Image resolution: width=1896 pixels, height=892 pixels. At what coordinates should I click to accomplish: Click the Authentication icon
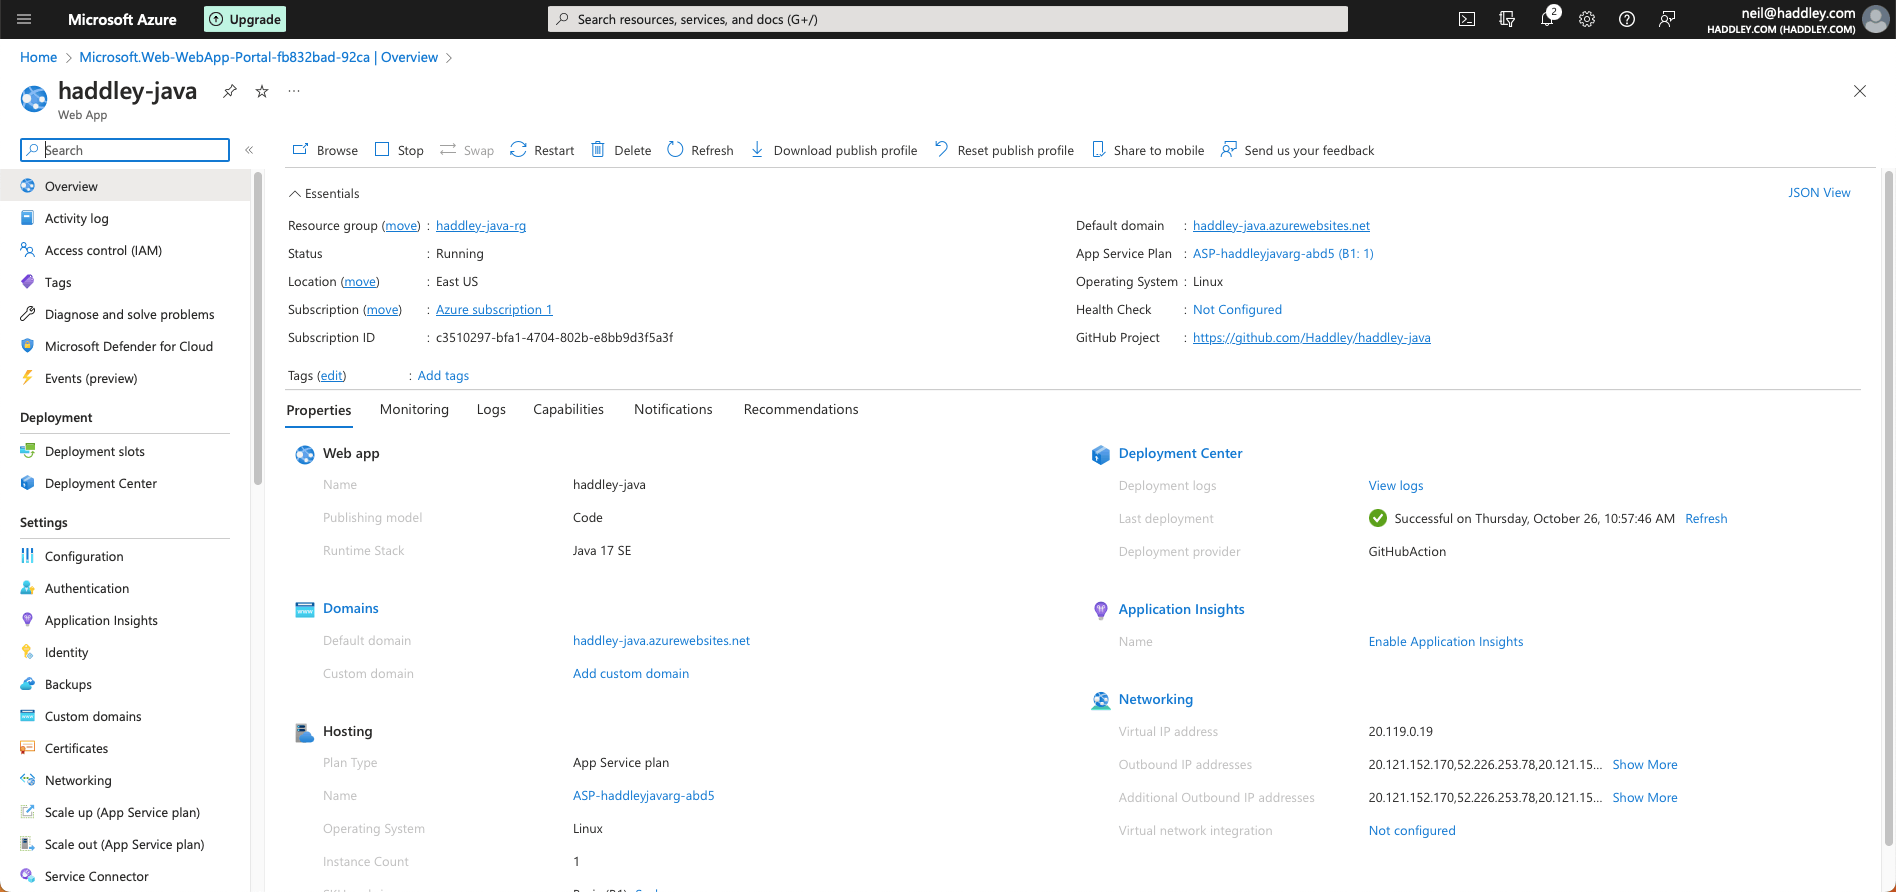tap(28, 588)
